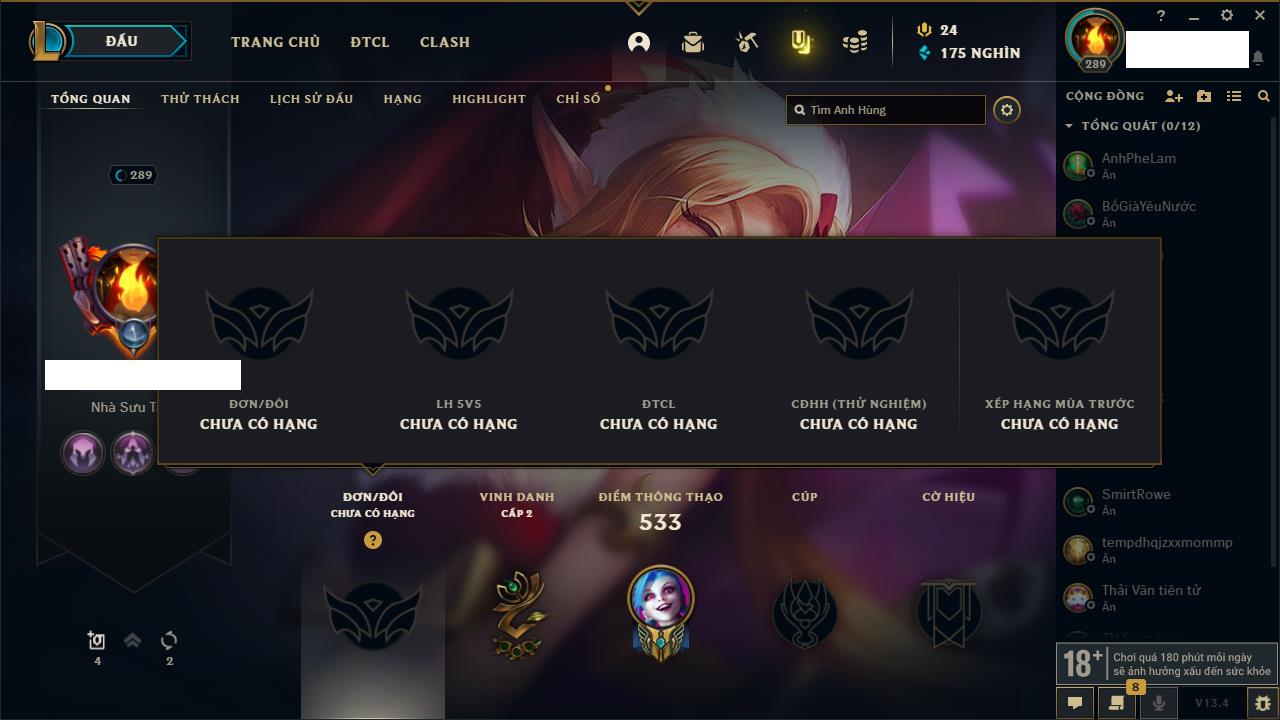Open the Store coins icon
Viewport: 1280px width, 720px height.
[x=855, y=42]
